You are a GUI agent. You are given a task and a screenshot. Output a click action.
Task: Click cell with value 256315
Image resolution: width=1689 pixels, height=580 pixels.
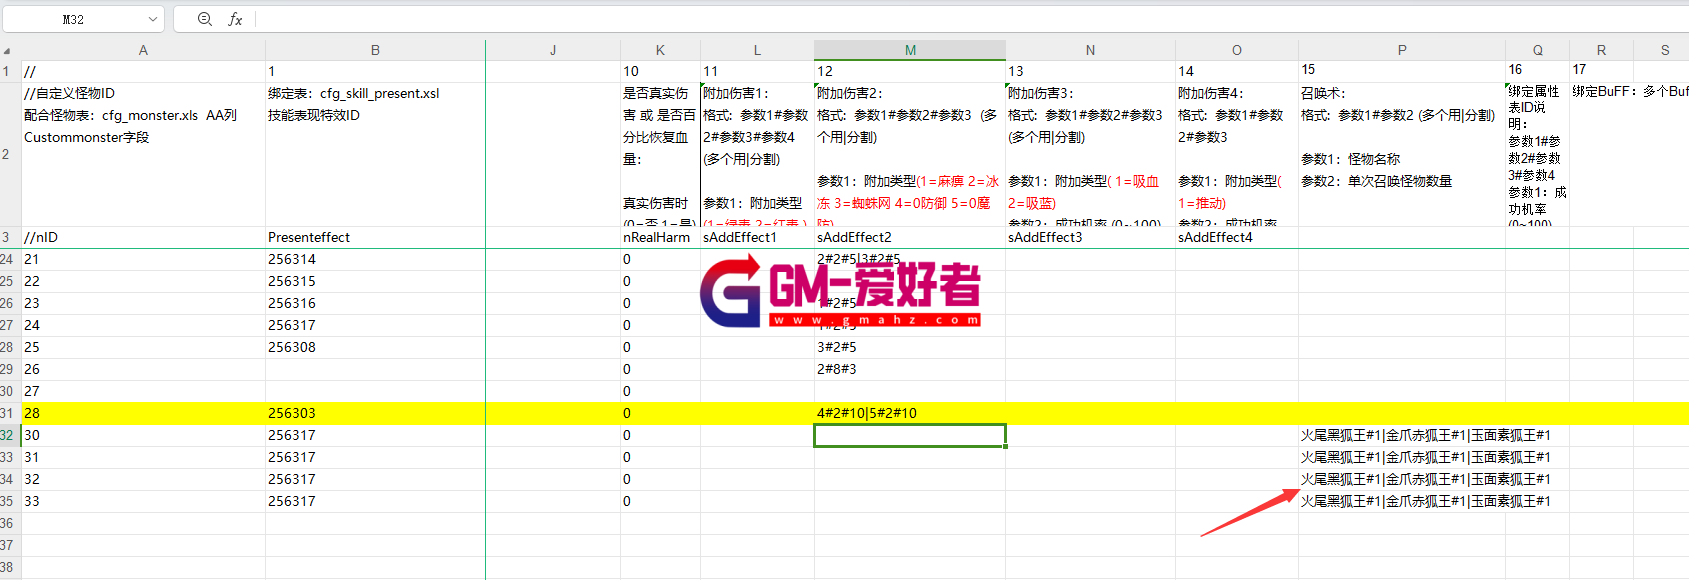point(375,281)
